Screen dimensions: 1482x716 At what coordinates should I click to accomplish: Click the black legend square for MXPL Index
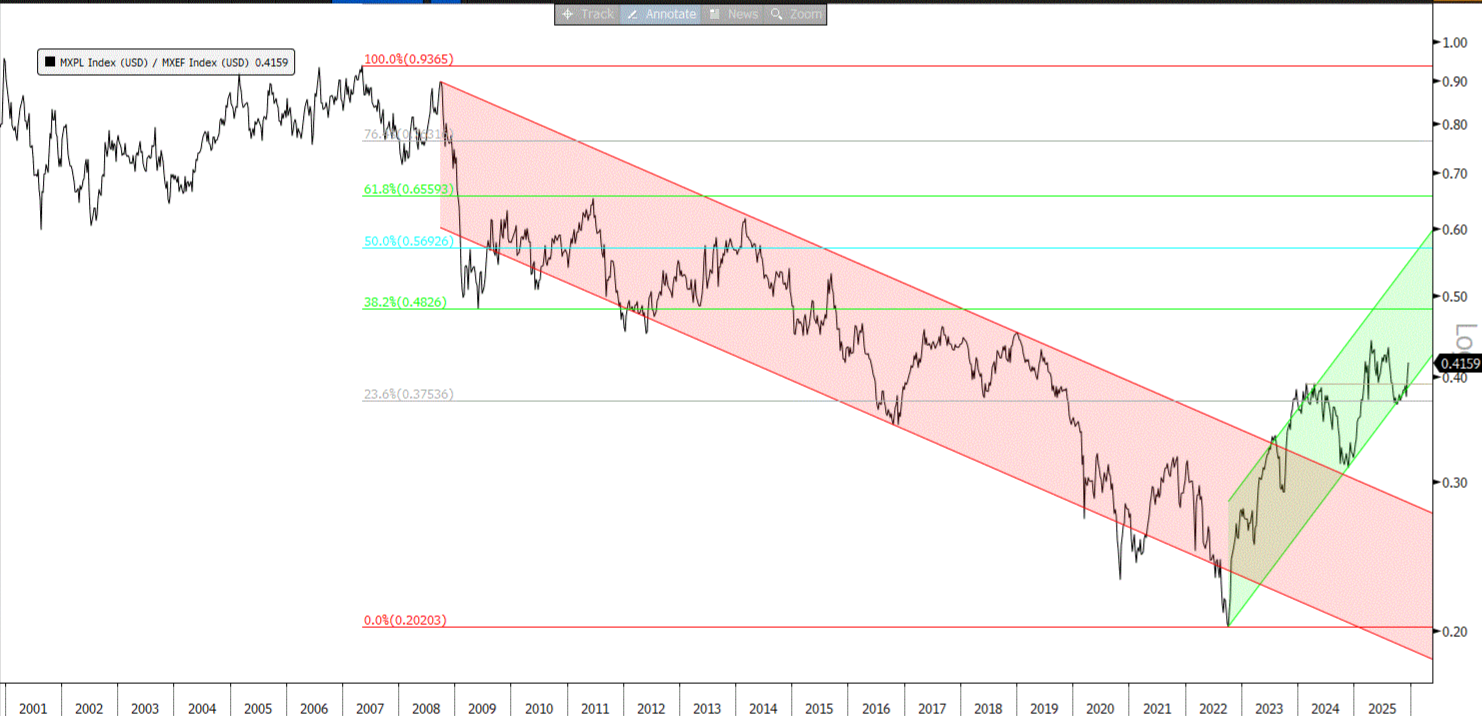point(50,62)
